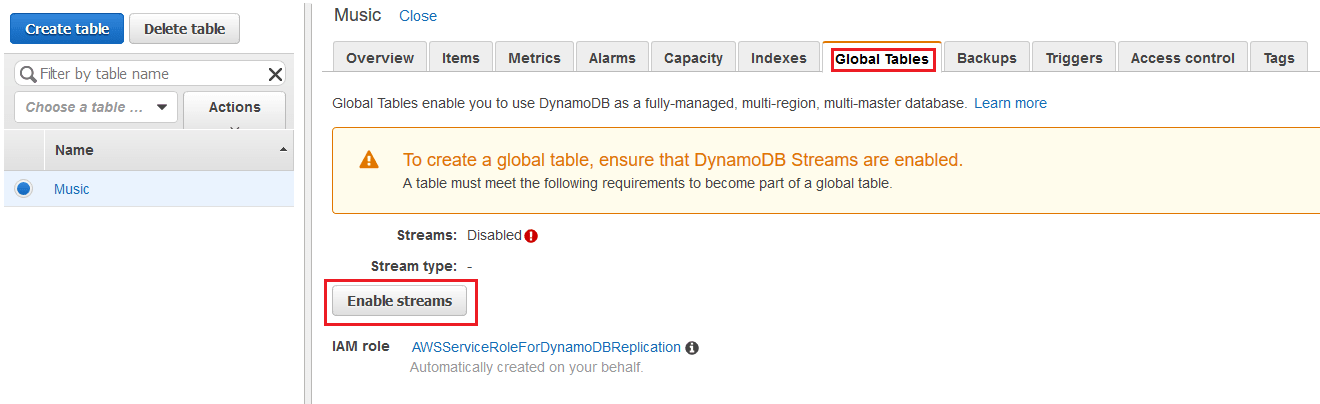Click the search magnifier icon in filter
The height and width of the screenshot is (404, 1320).
28,74
